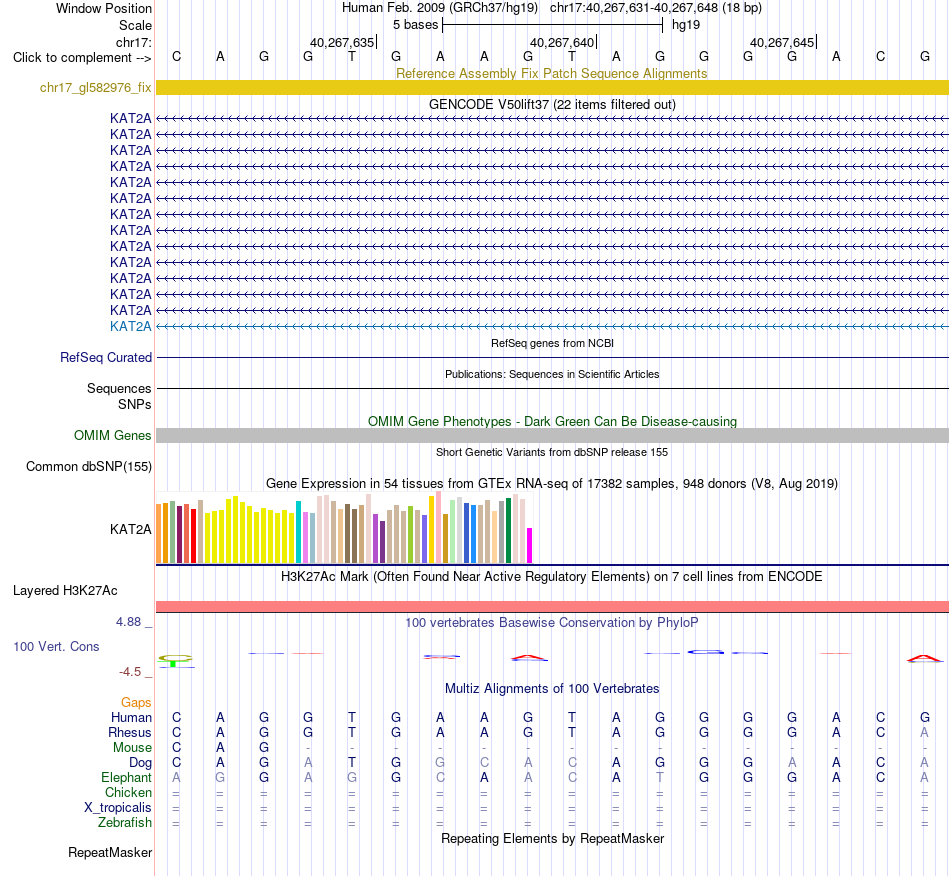950x876 pixels.
Task: Click the 40,267,645 ruler coordinate
Action: (782, 42)
